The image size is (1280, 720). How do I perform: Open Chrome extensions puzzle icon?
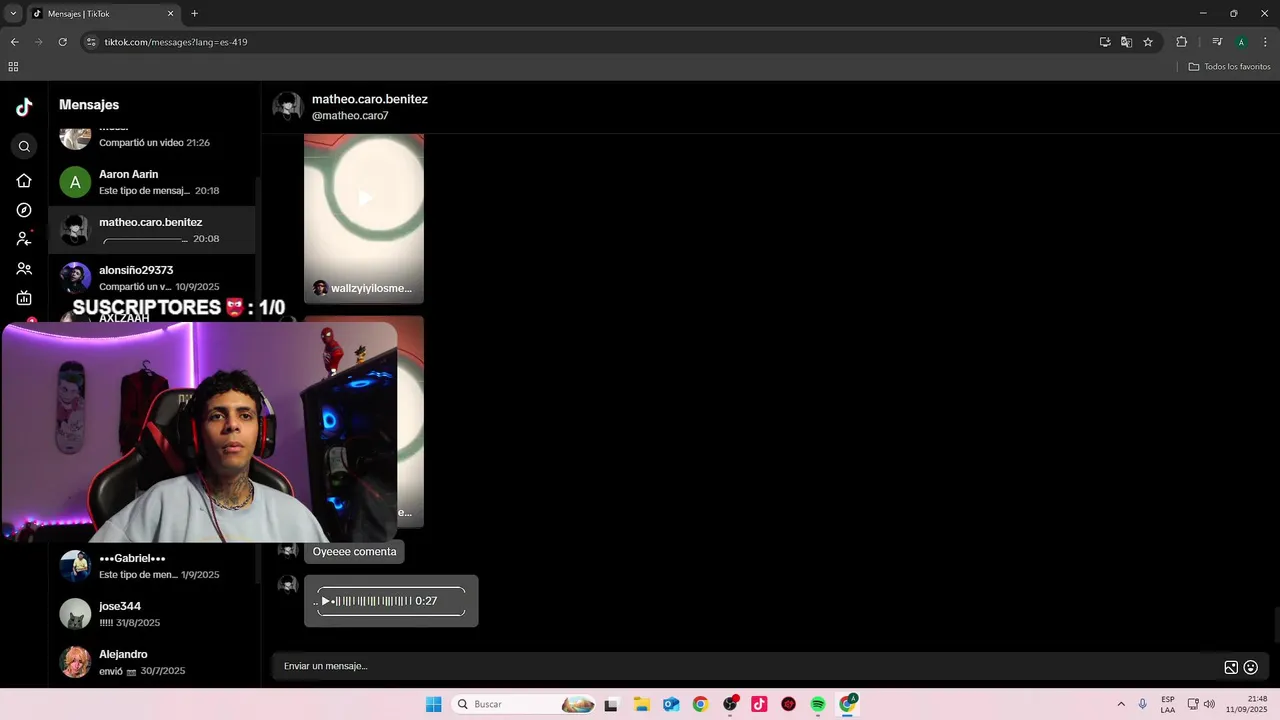(1181, 42)
